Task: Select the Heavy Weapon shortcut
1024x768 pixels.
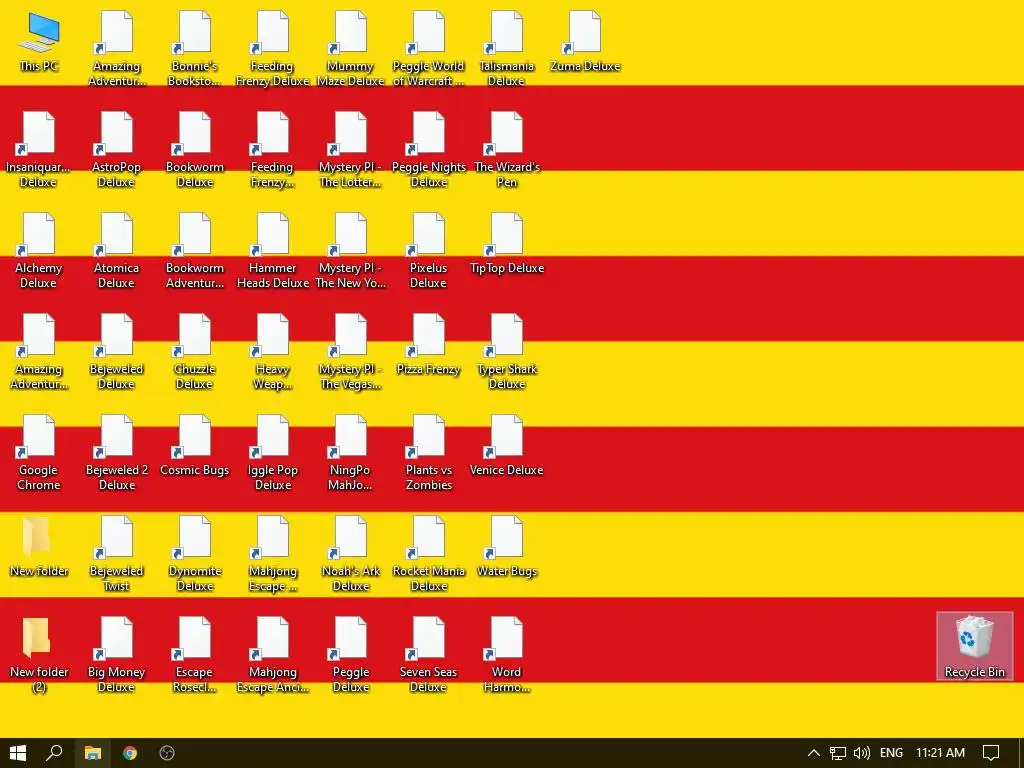Action: pos(272,352)
